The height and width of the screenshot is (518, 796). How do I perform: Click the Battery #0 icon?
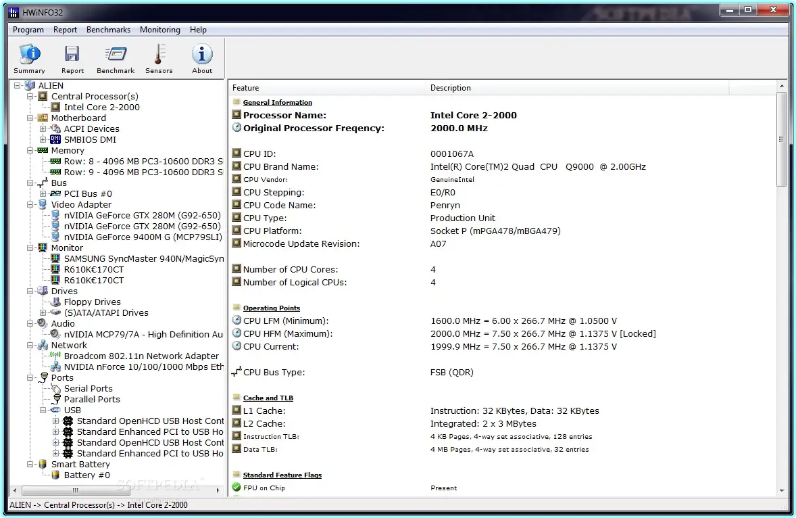coord(55,475)
